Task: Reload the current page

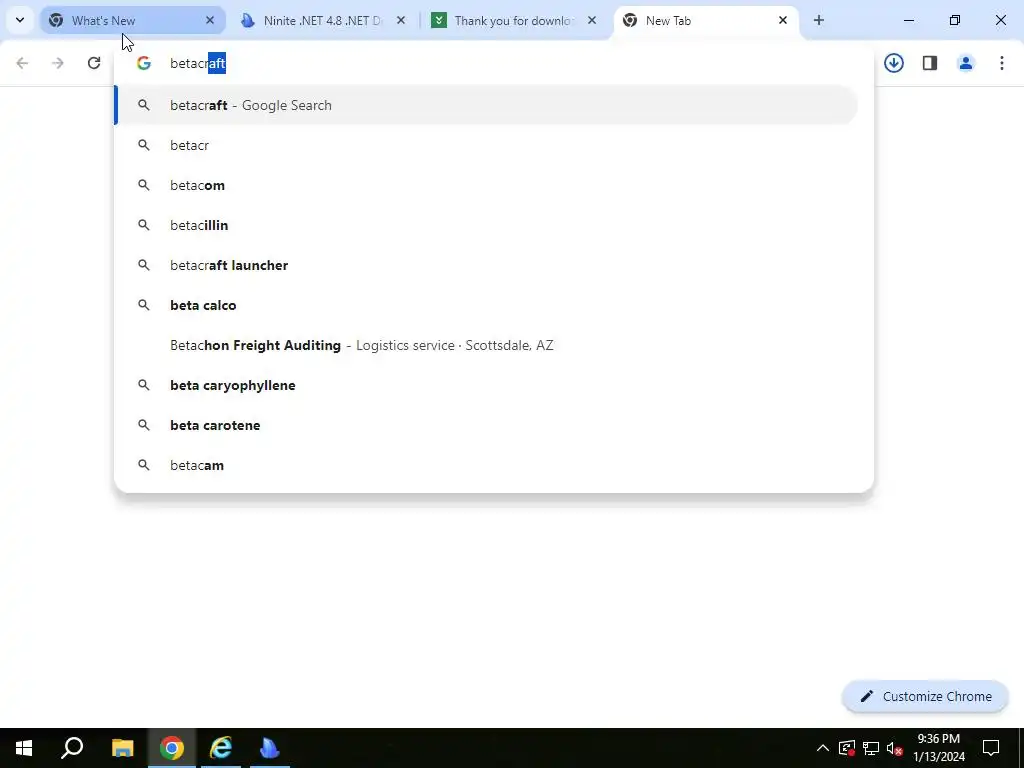Action: pyautogui.click(x=94, y=63)
